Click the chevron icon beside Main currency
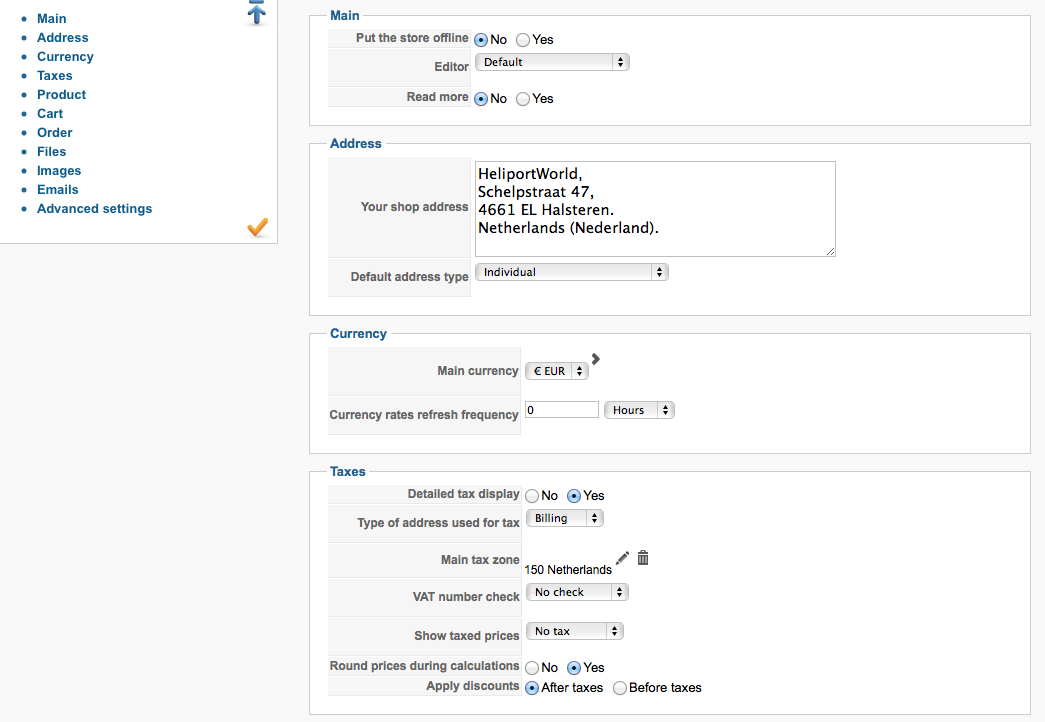 coord(596,359)
